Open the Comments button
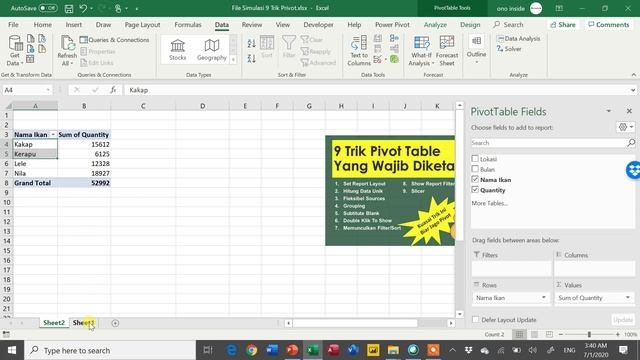The height and width of the screenshot is (360, 640). (x=609, y=24)
